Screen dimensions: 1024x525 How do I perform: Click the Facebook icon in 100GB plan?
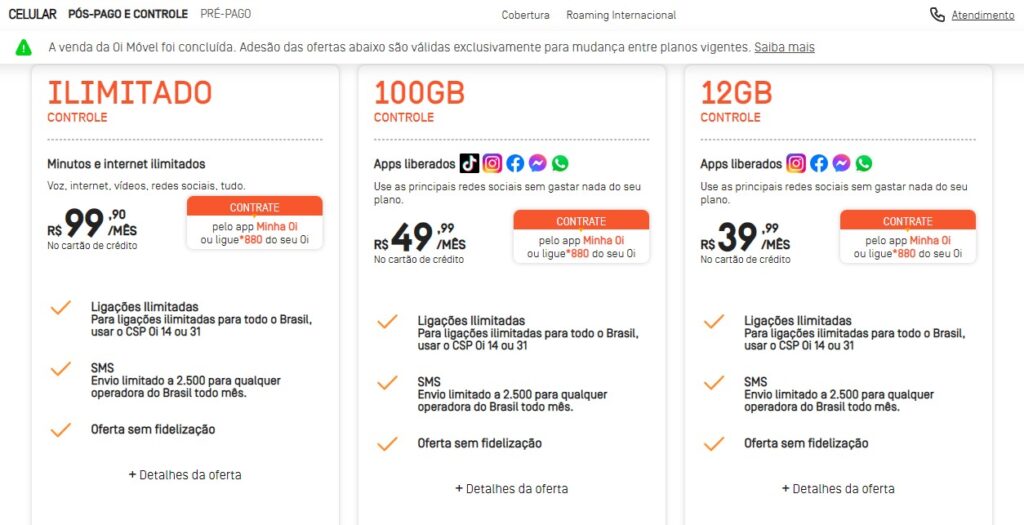coord(515,163)
